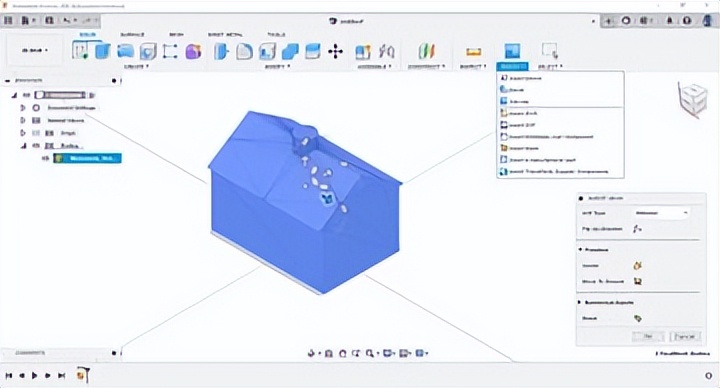Toggle visibility eye of the Origin folder
The width and height of the screenshot is (720, 388).
click(36, 133)
